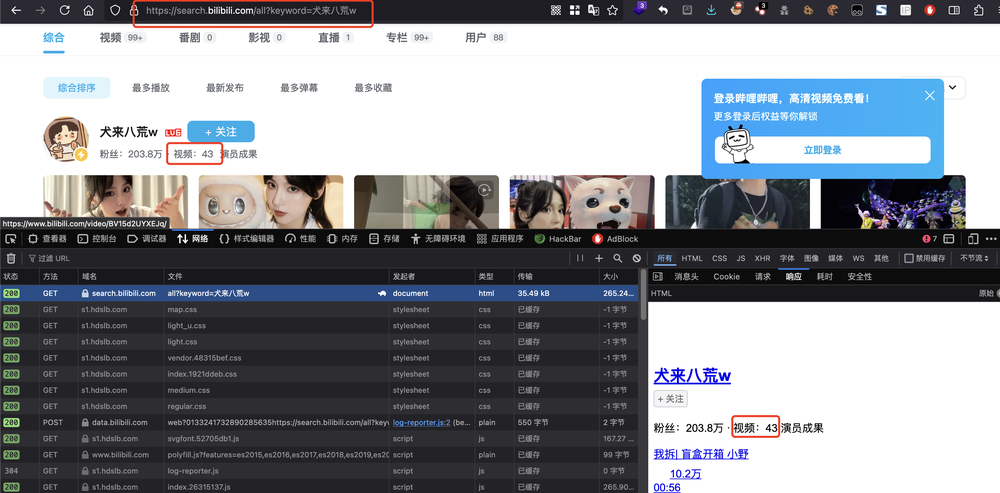Viewport: 1000px width, 493px height.
Task: Switch to the 视频 search tab
Action: tap(122, 38)
